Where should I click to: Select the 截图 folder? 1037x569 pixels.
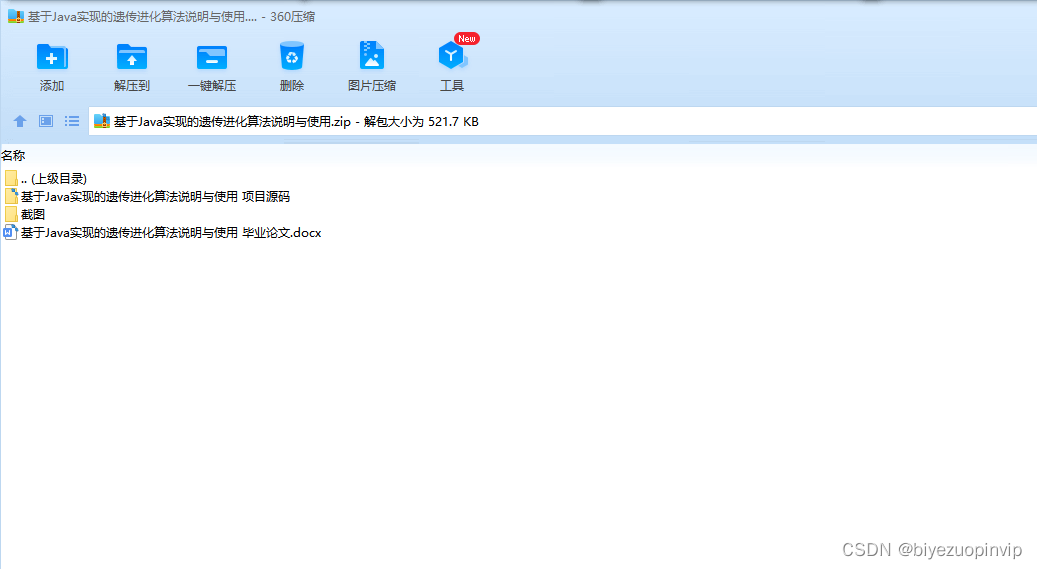click(24, 214)
